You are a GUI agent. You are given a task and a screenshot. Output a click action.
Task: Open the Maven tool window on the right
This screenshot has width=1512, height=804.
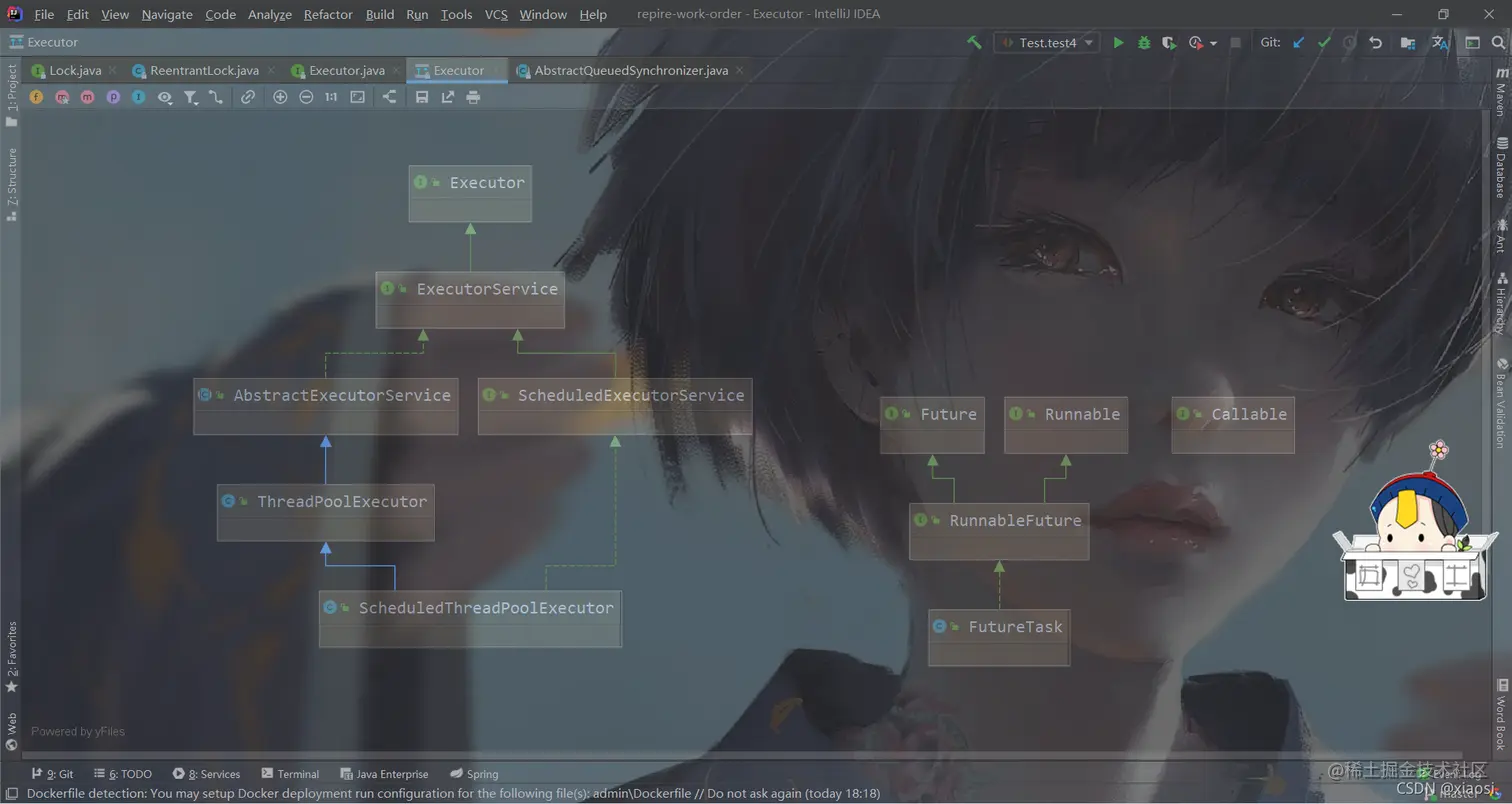[1501, 94]
